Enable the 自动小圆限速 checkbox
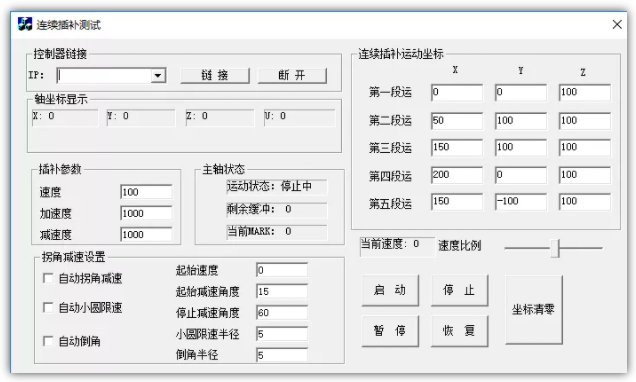Screen dimensions: 636x382 [48, 308]
